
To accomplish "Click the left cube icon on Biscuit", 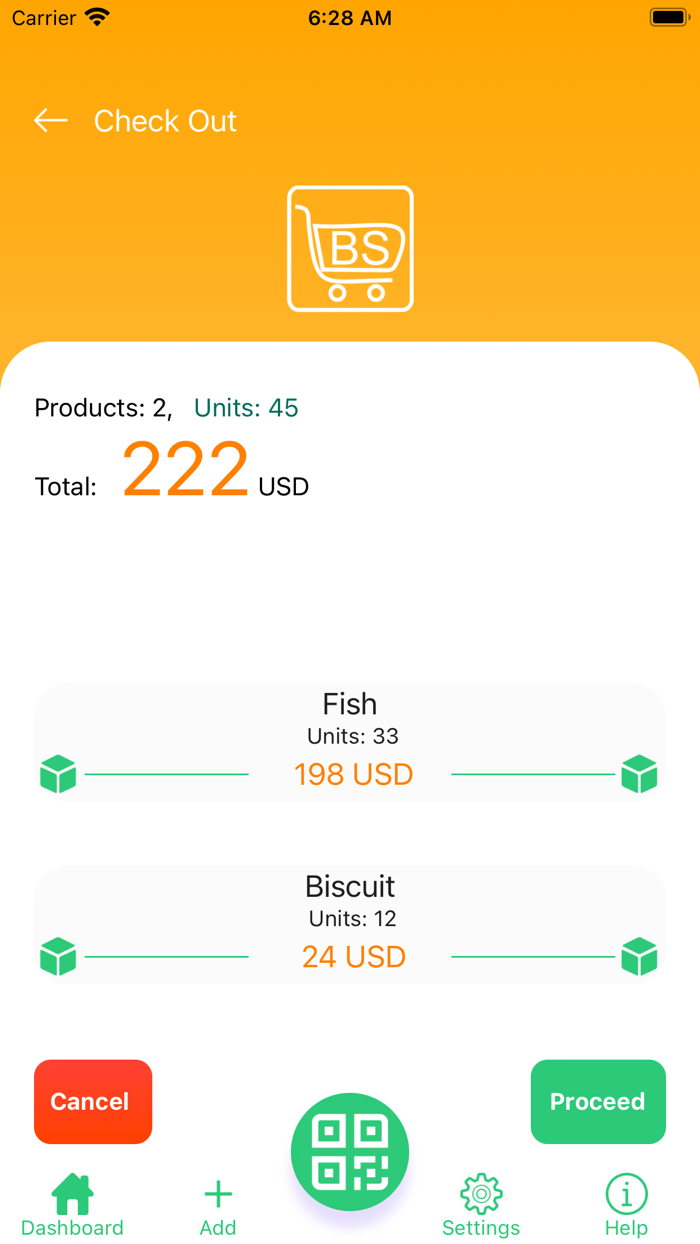I will [x=58, y=956].
